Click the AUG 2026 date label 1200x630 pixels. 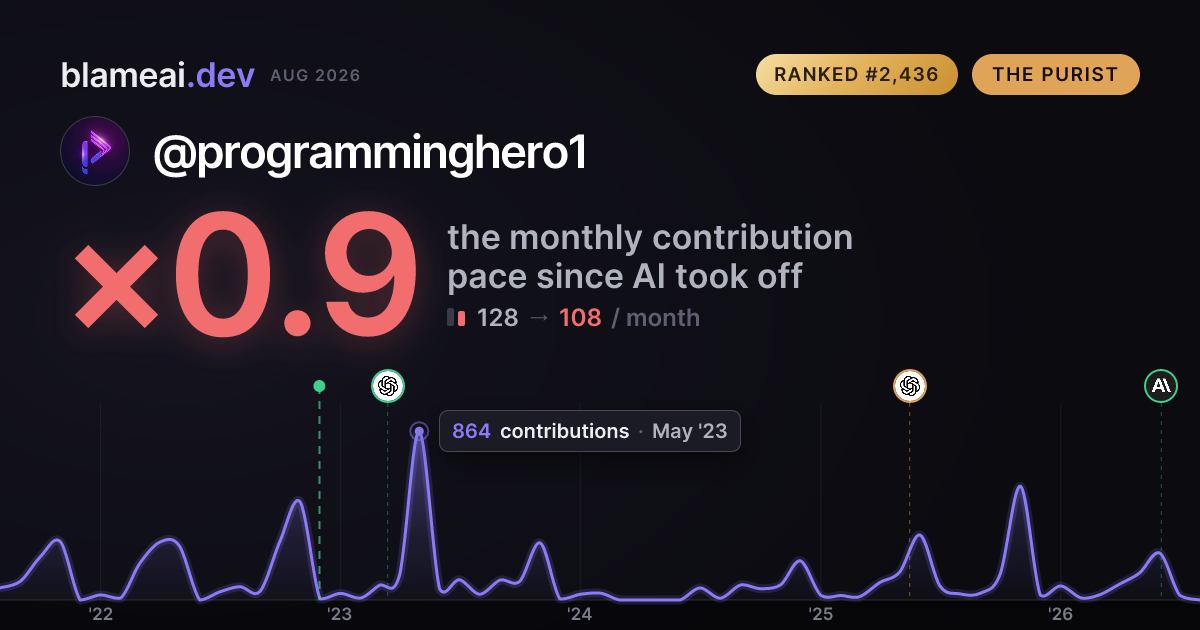click(315, 76)
